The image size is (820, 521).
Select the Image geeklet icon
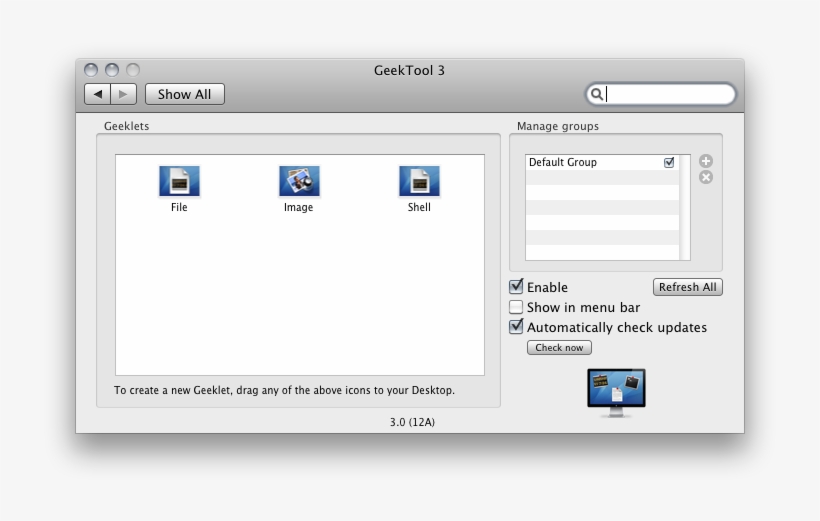tap(299, 182)
